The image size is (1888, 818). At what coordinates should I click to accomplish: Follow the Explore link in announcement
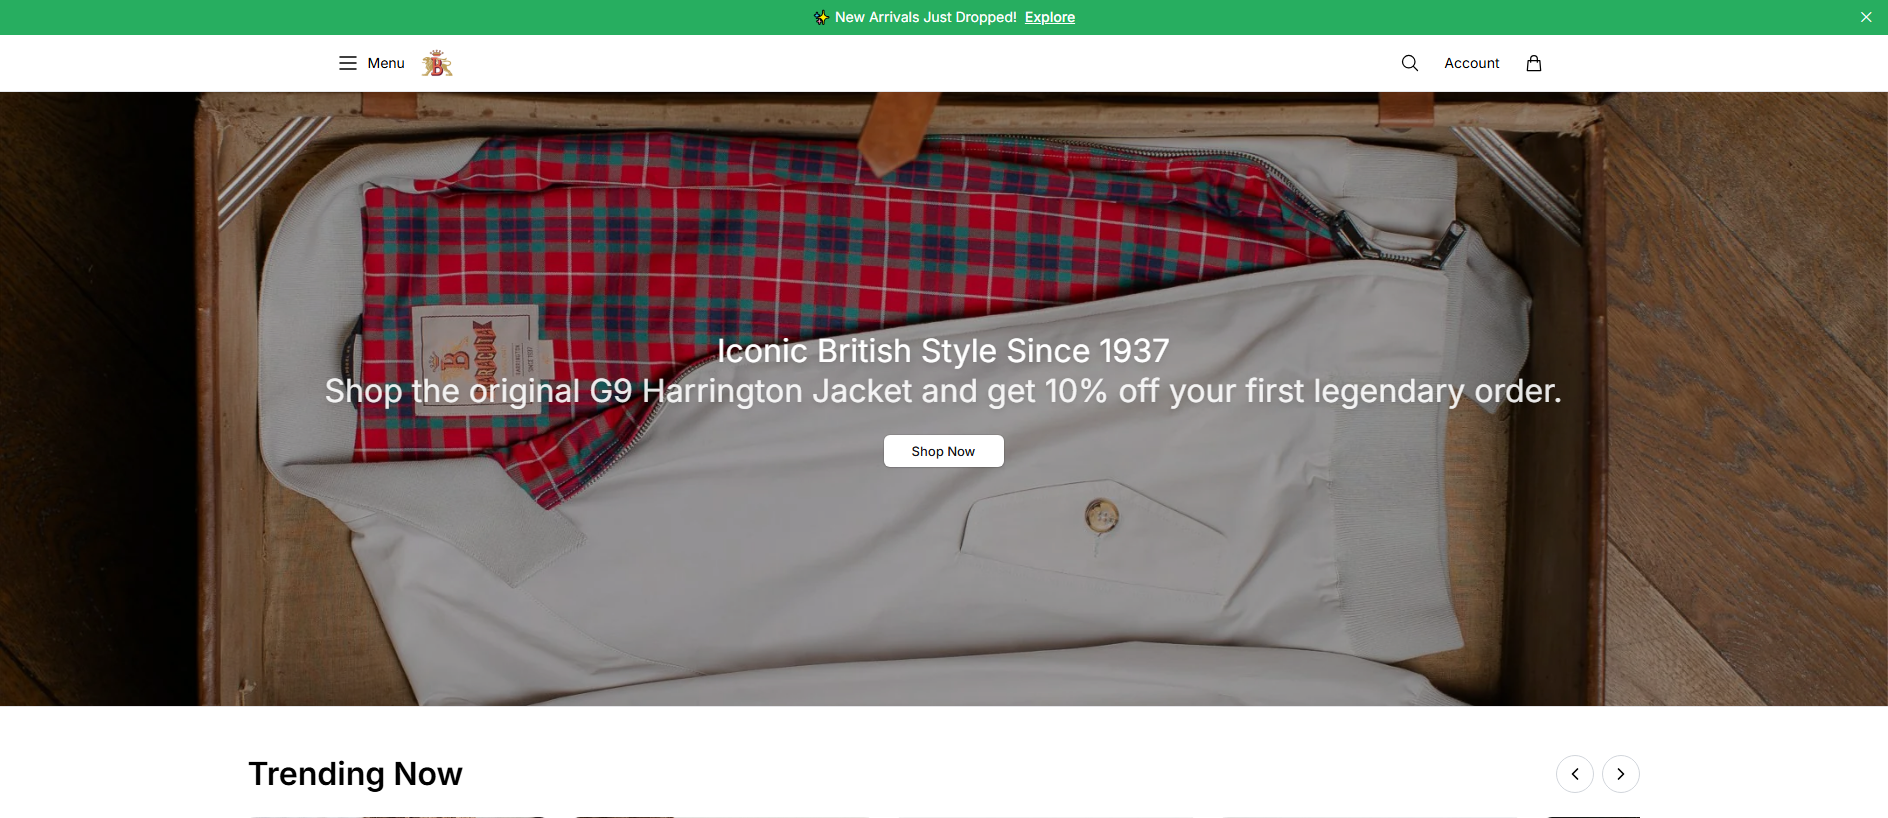1050,17
